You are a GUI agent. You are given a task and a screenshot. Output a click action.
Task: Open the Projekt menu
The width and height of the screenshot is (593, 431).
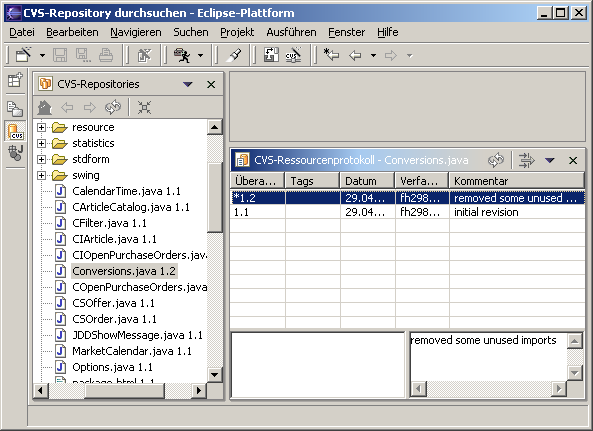(237, 32)
